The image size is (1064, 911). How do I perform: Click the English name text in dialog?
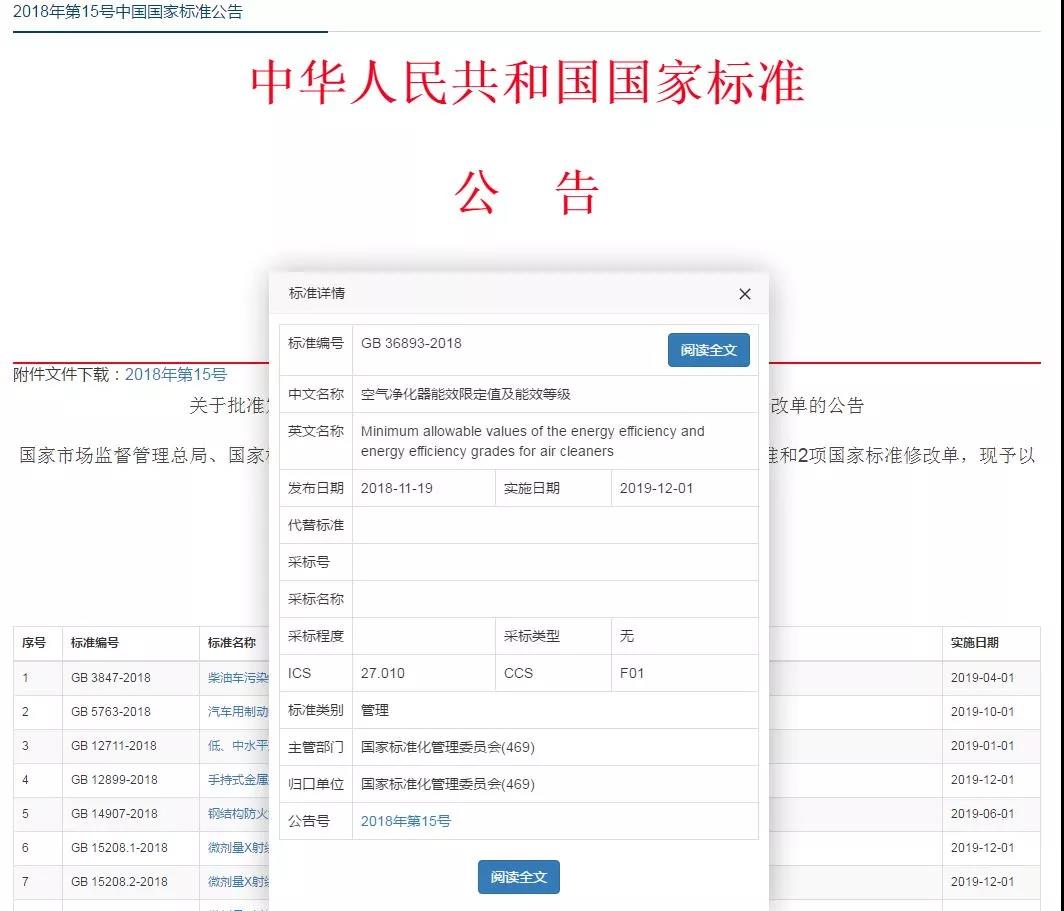click(532, 441)
